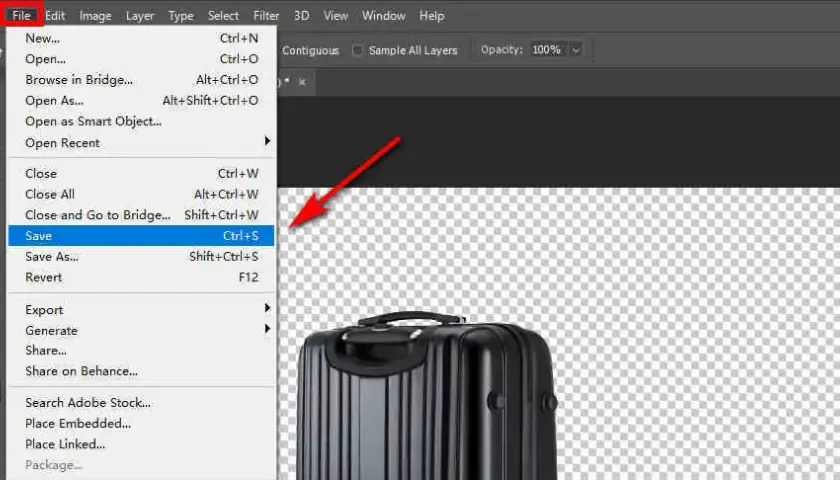The image size is (840, 480).
Task: Open the Edit menu
Action: coord(55,16)
